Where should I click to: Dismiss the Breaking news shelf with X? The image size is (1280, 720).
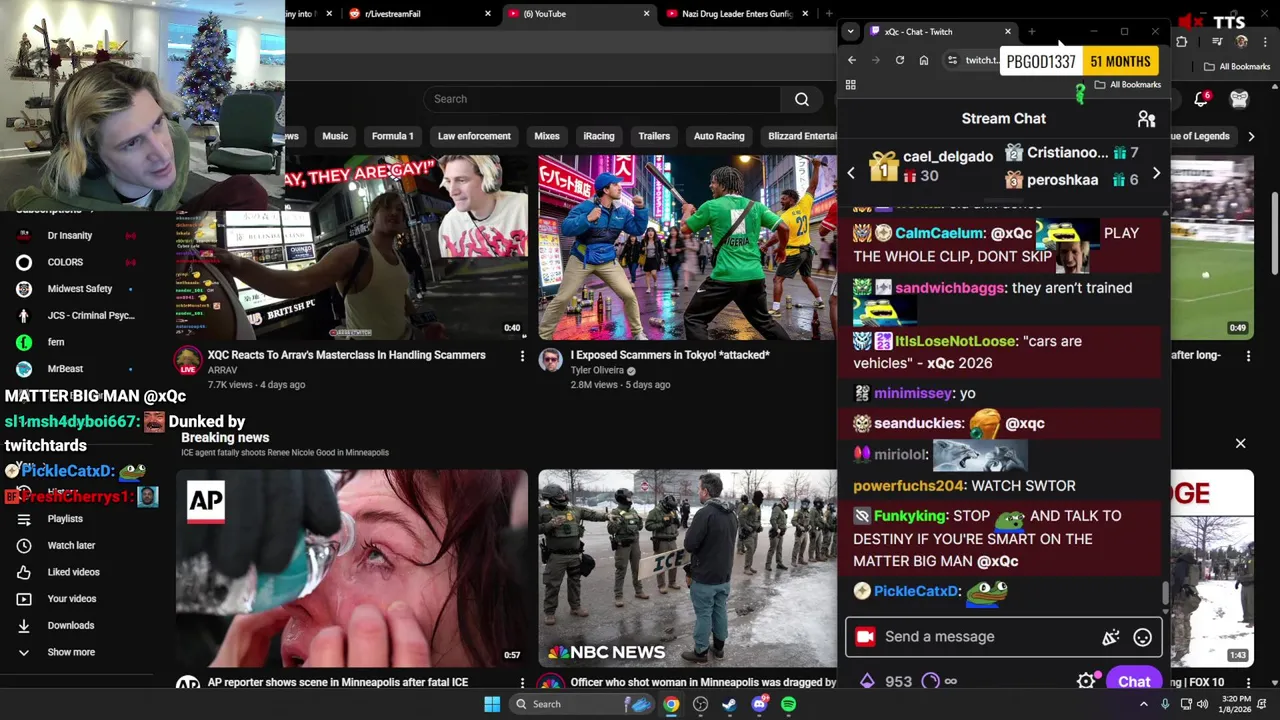(1240, 443)
